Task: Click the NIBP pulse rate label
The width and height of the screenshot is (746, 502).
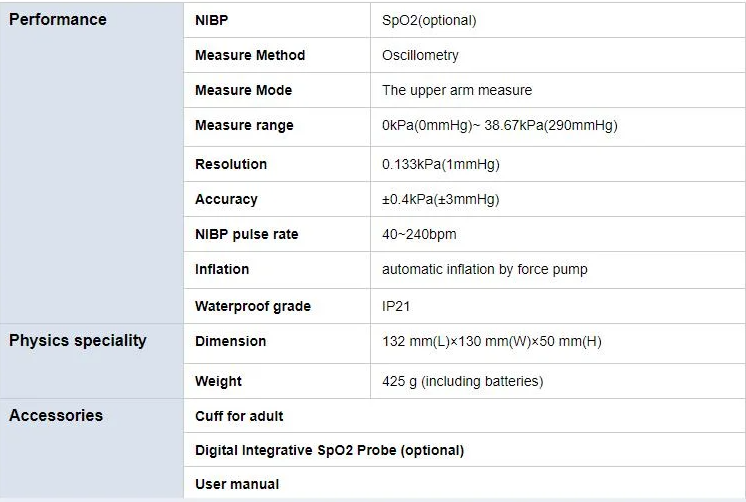Action: tap(246, 234)
